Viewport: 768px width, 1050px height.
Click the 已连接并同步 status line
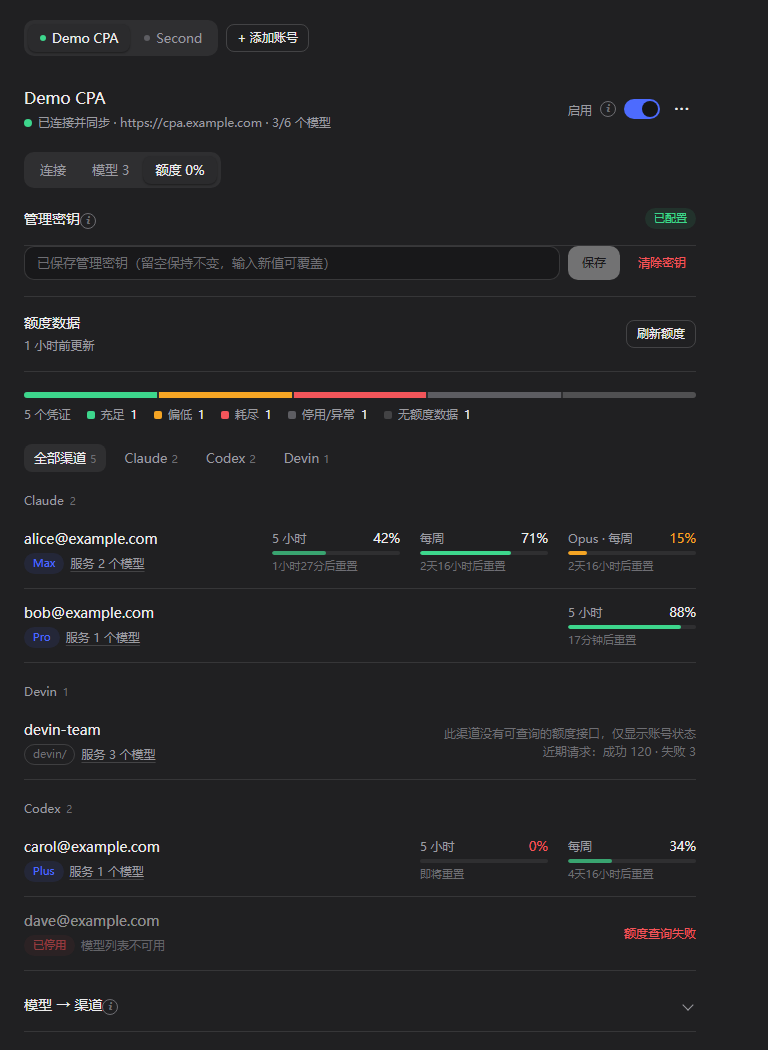point(177,123)
